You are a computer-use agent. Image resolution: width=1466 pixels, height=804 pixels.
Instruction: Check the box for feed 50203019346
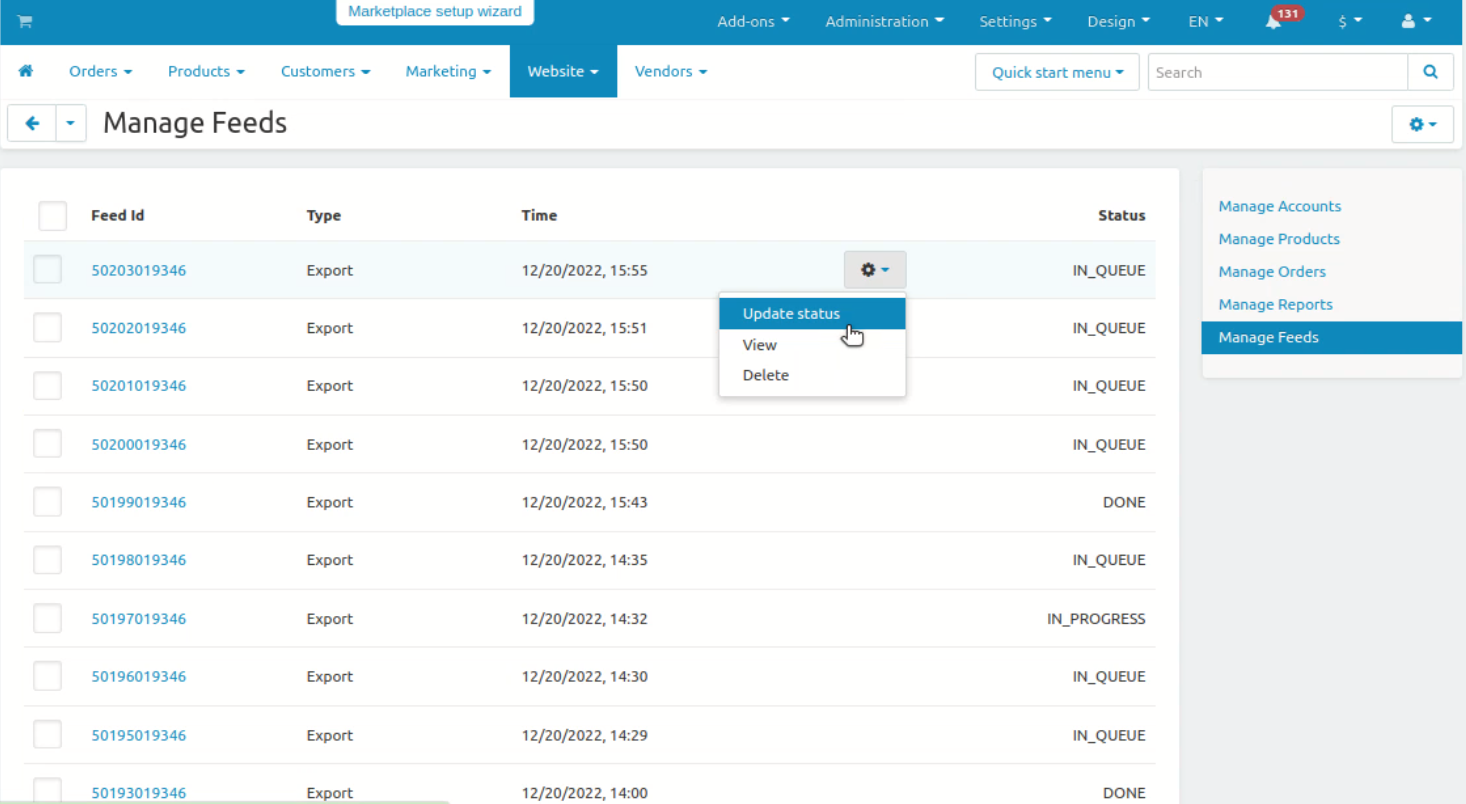48,270
